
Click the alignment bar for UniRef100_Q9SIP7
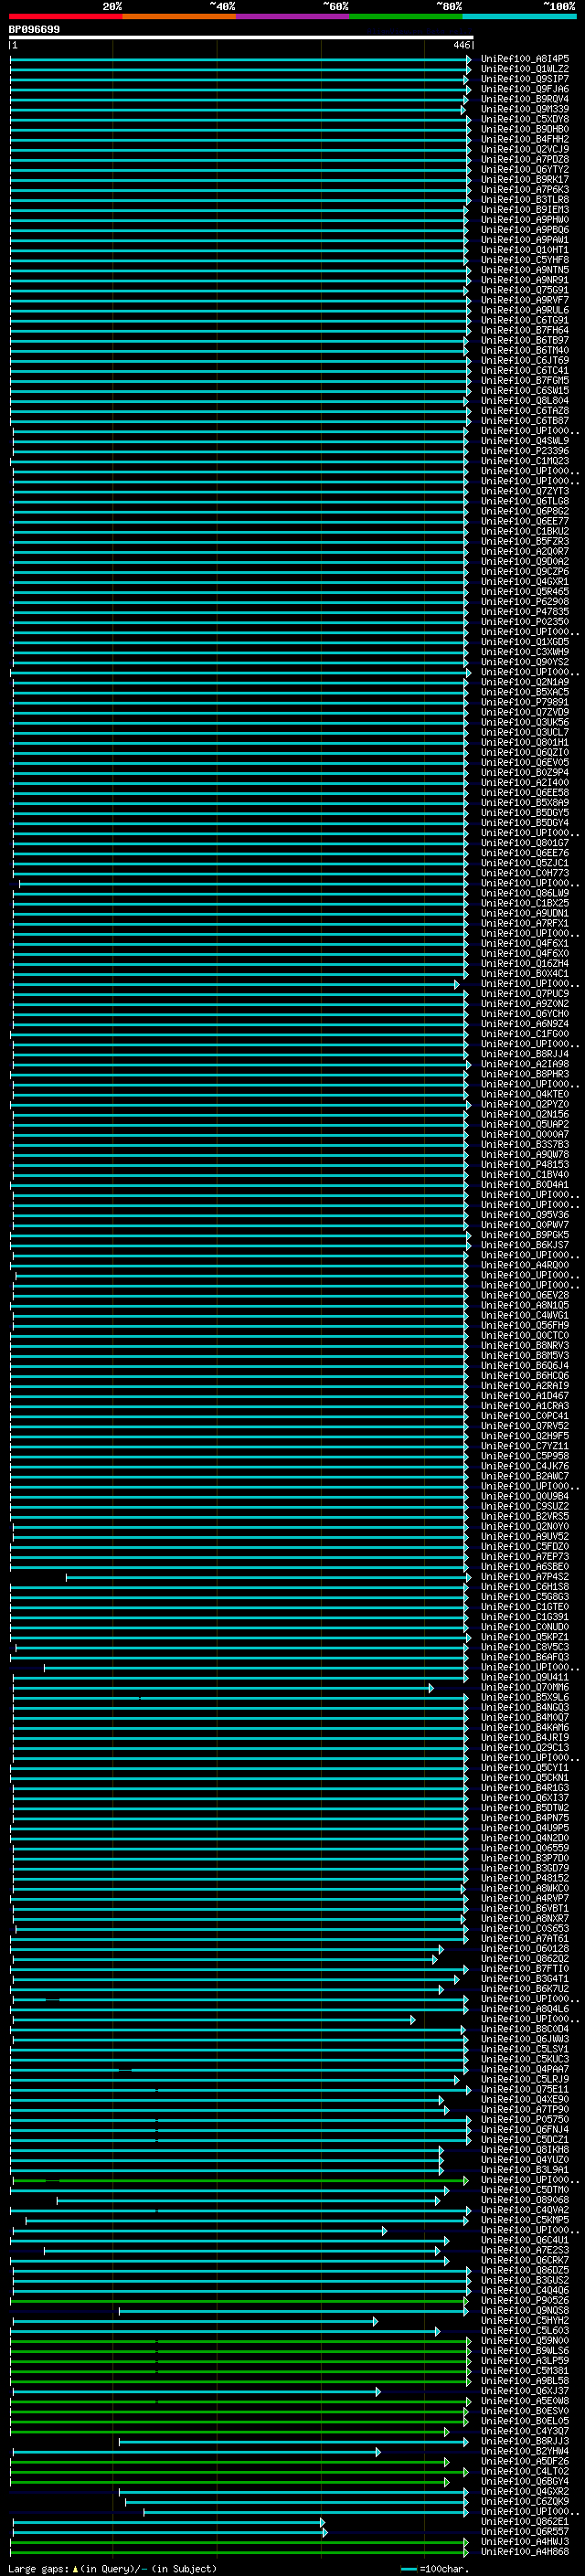[x=240, y=79]
